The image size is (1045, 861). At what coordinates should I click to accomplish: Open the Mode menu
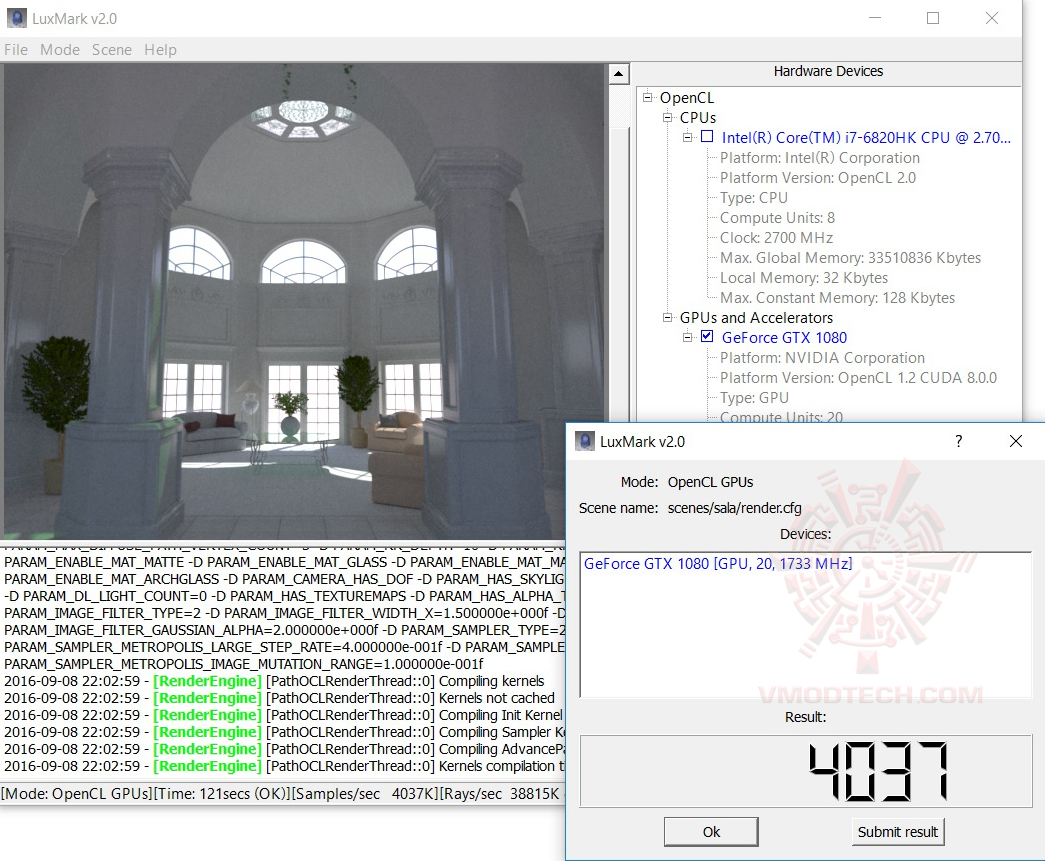(x=59, y=50)
